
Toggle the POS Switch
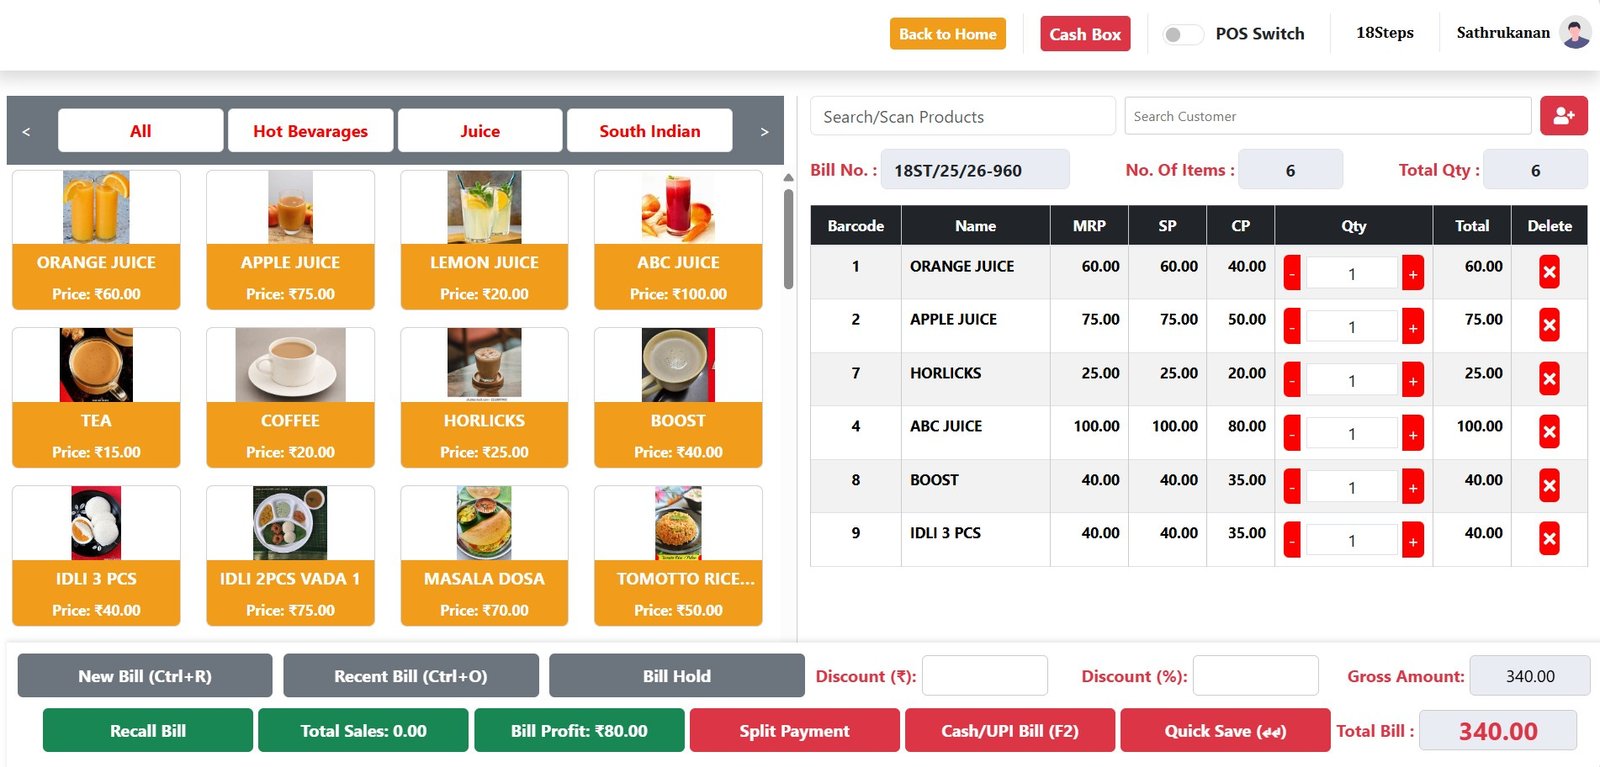coord(1182,34)
